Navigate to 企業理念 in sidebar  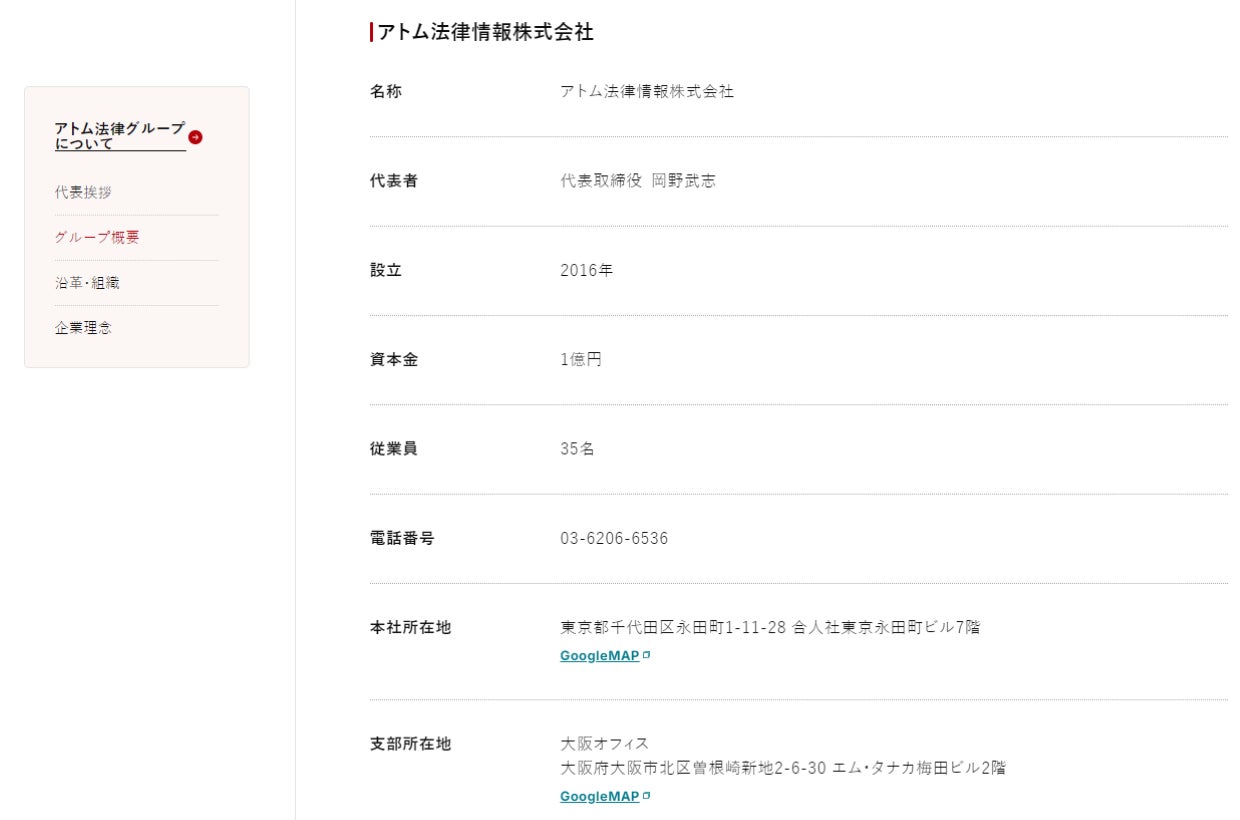pos(83,328)
